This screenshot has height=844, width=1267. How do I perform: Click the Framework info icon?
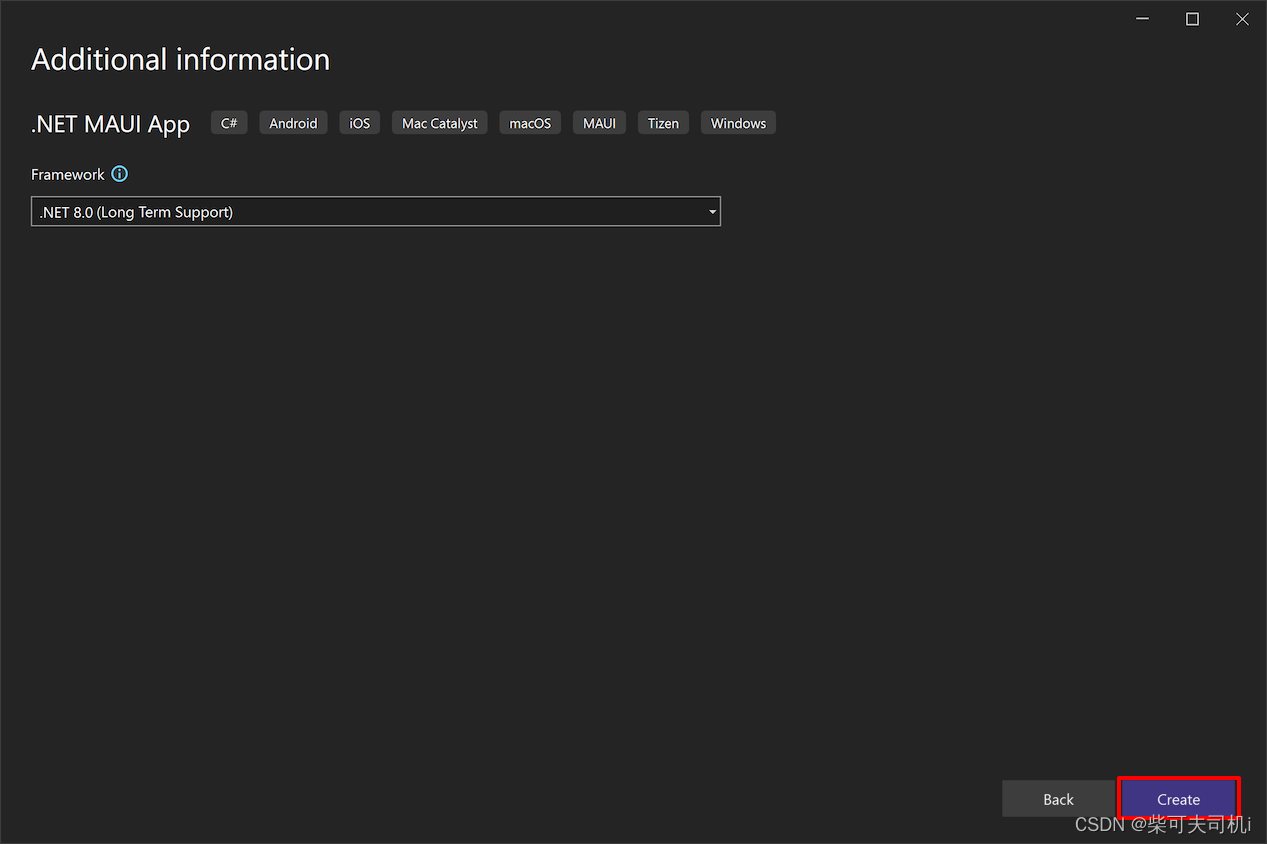[x=120, y=174]
